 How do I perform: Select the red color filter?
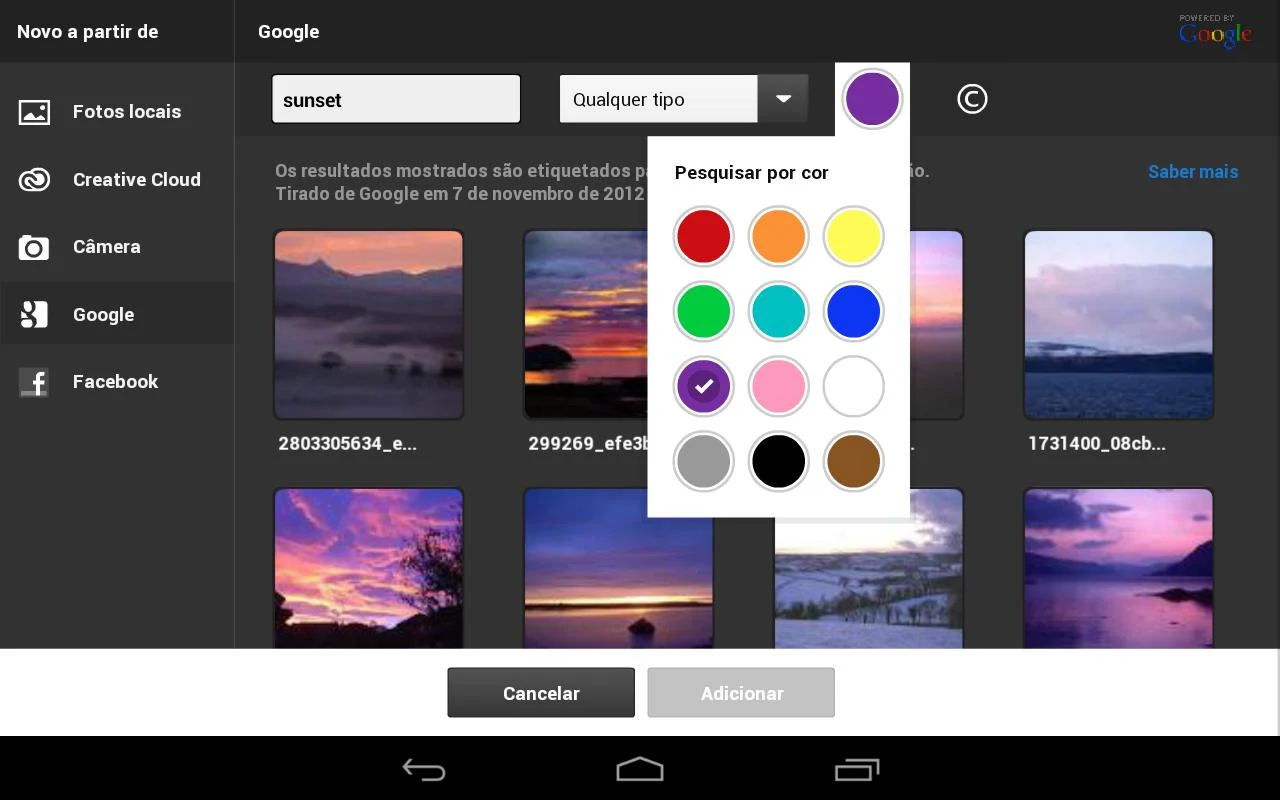pos(703,236)
